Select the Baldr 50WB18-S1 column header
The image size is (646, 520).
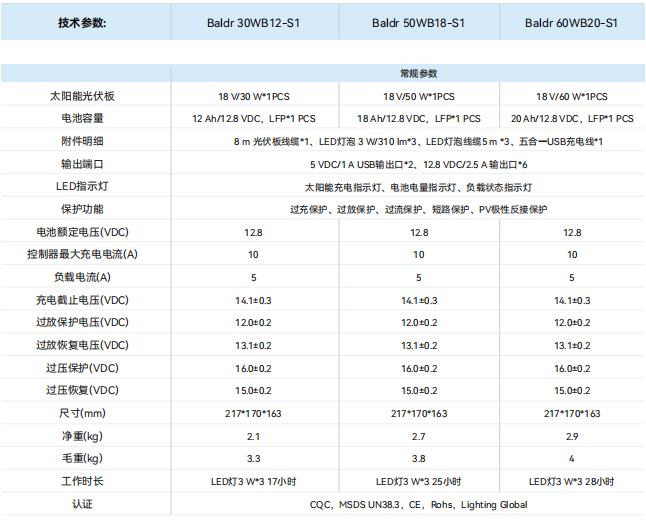(x=418, y=23)
